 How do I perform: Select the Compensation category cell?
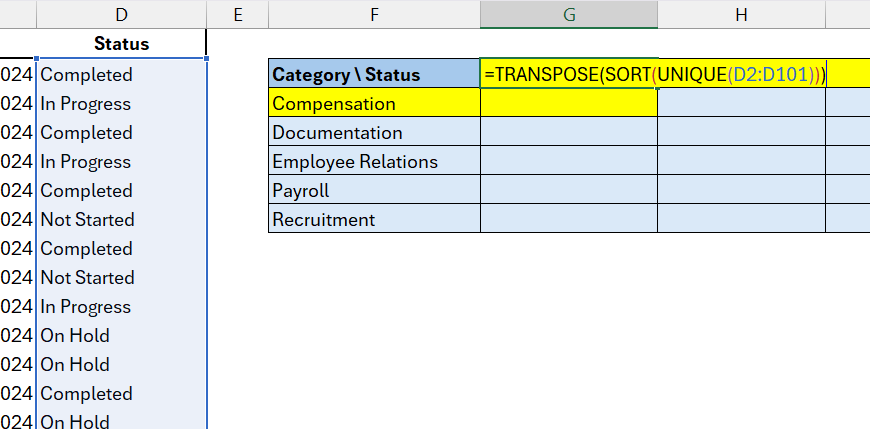(x=375, y=103)
